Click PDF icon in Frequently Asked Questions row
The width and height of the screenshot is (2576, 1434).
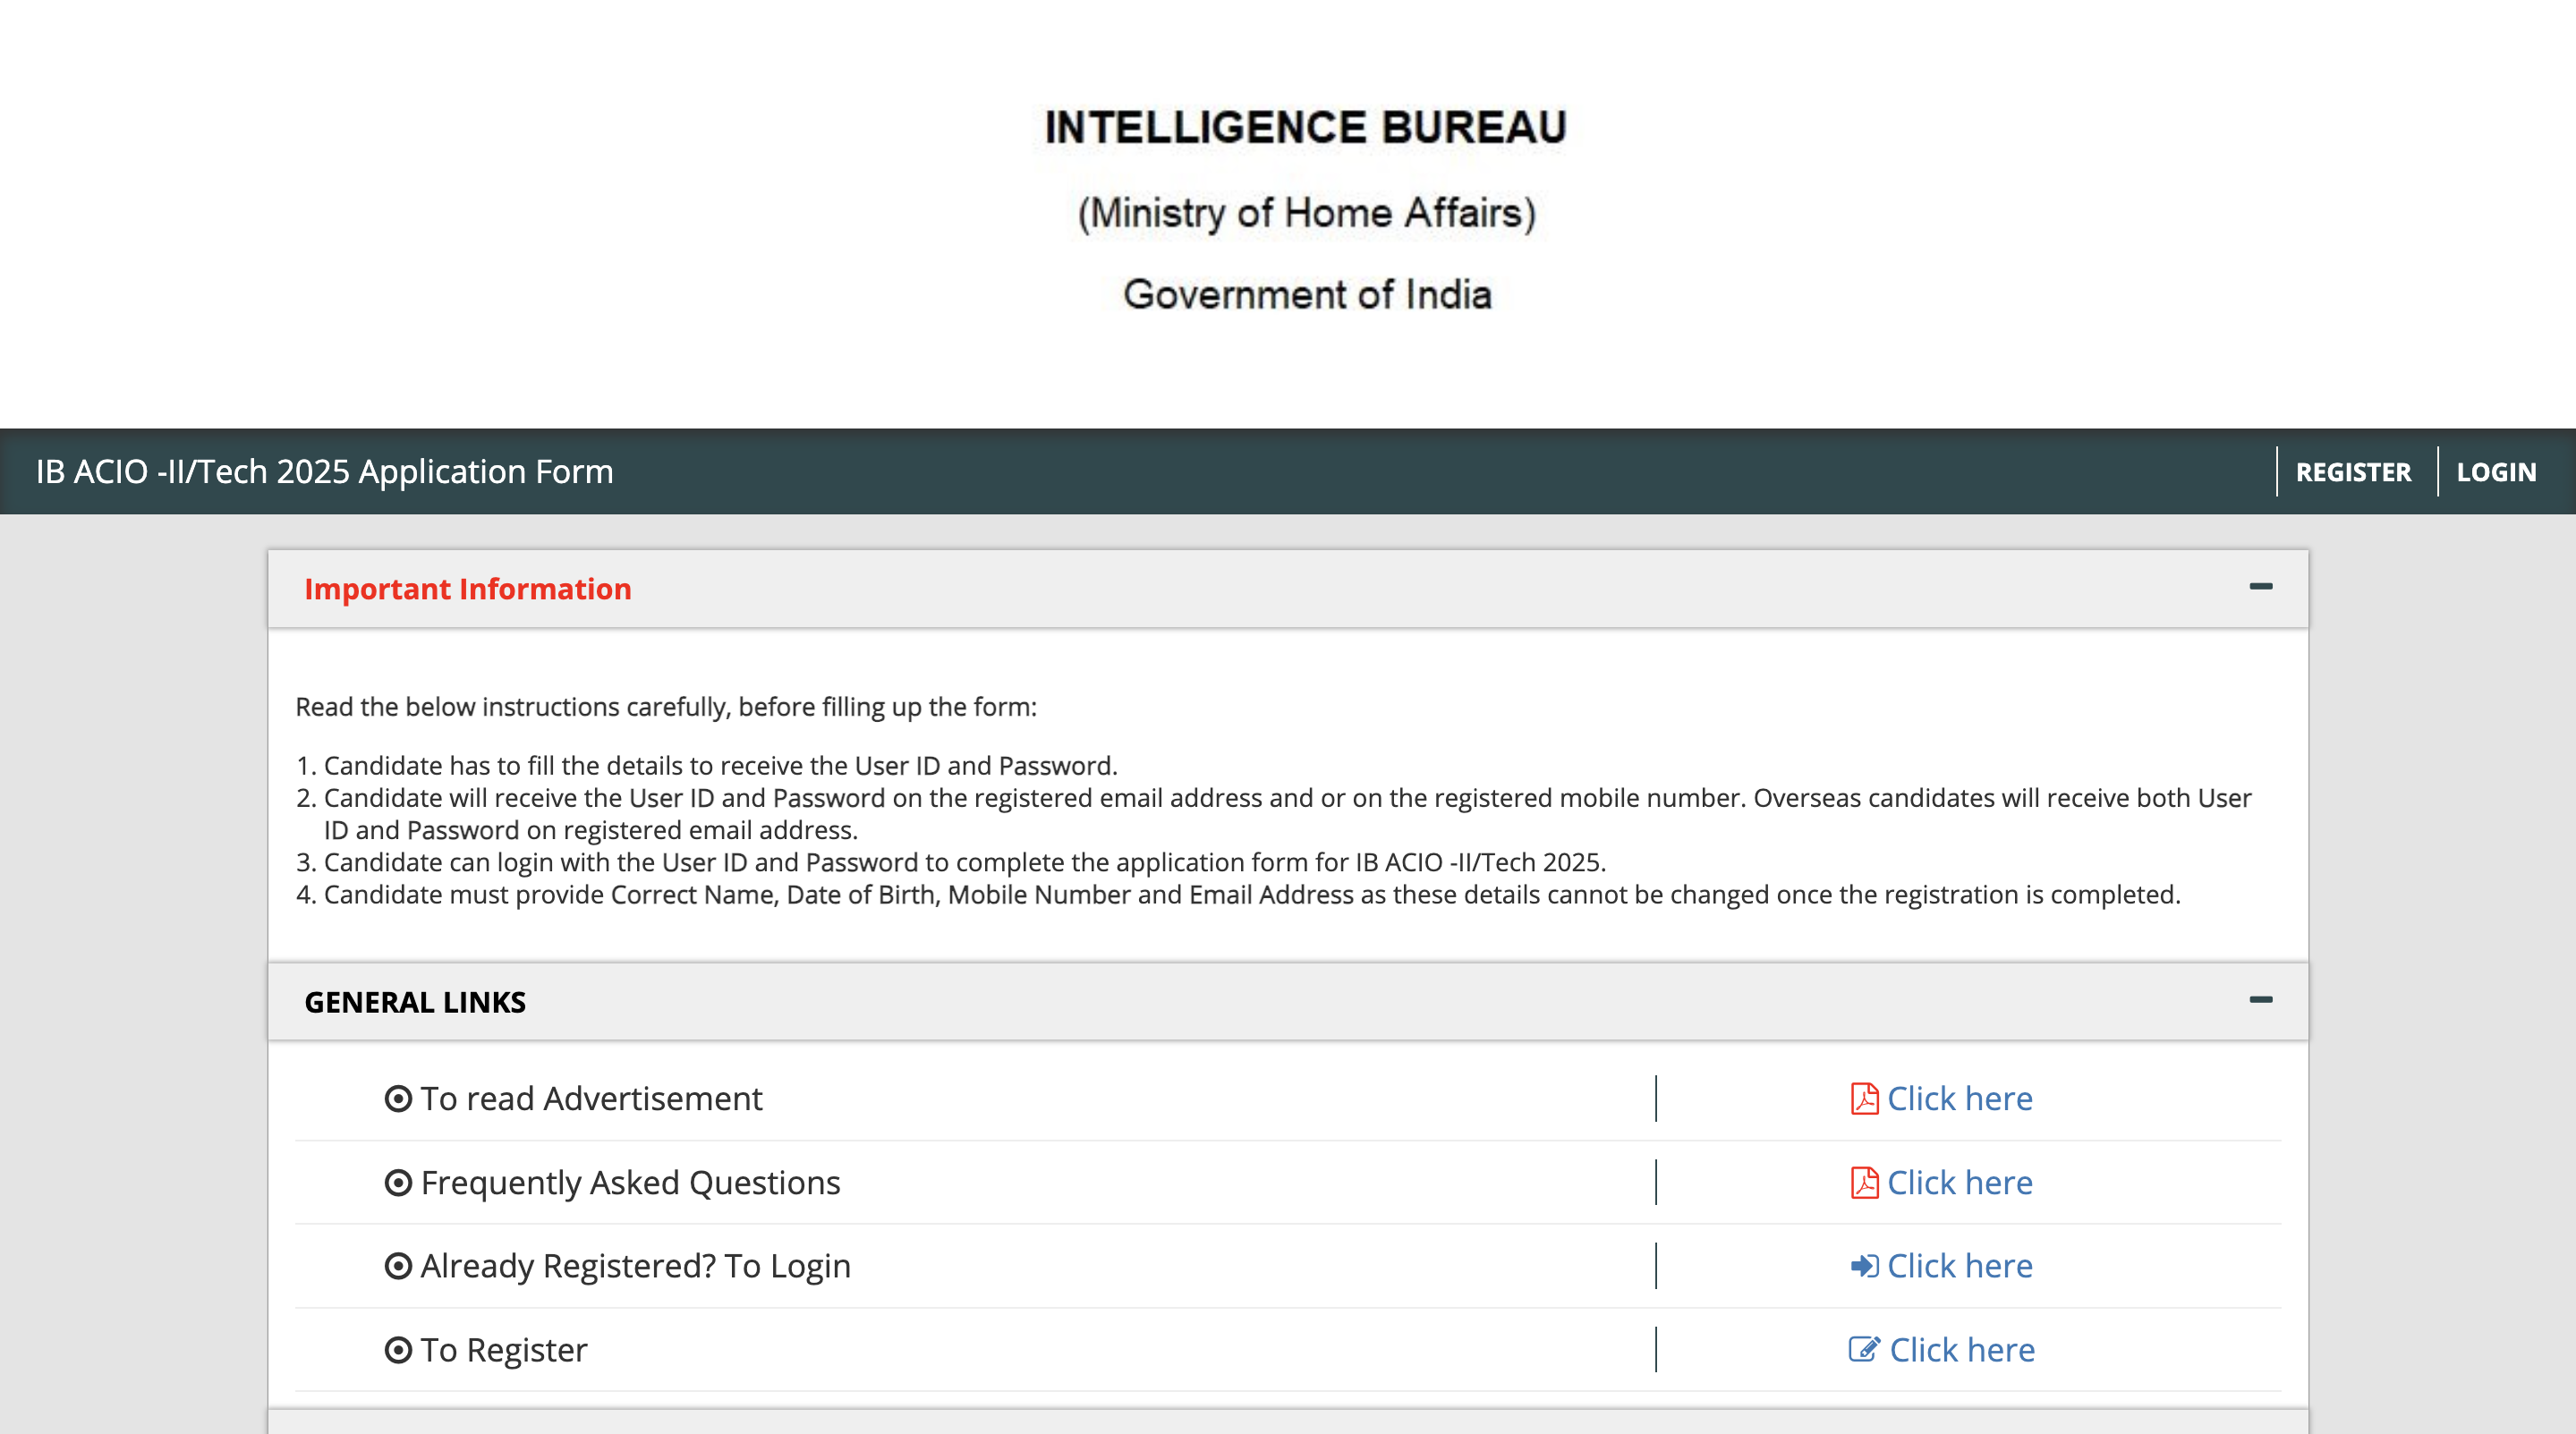[x=1863, y=1182]
